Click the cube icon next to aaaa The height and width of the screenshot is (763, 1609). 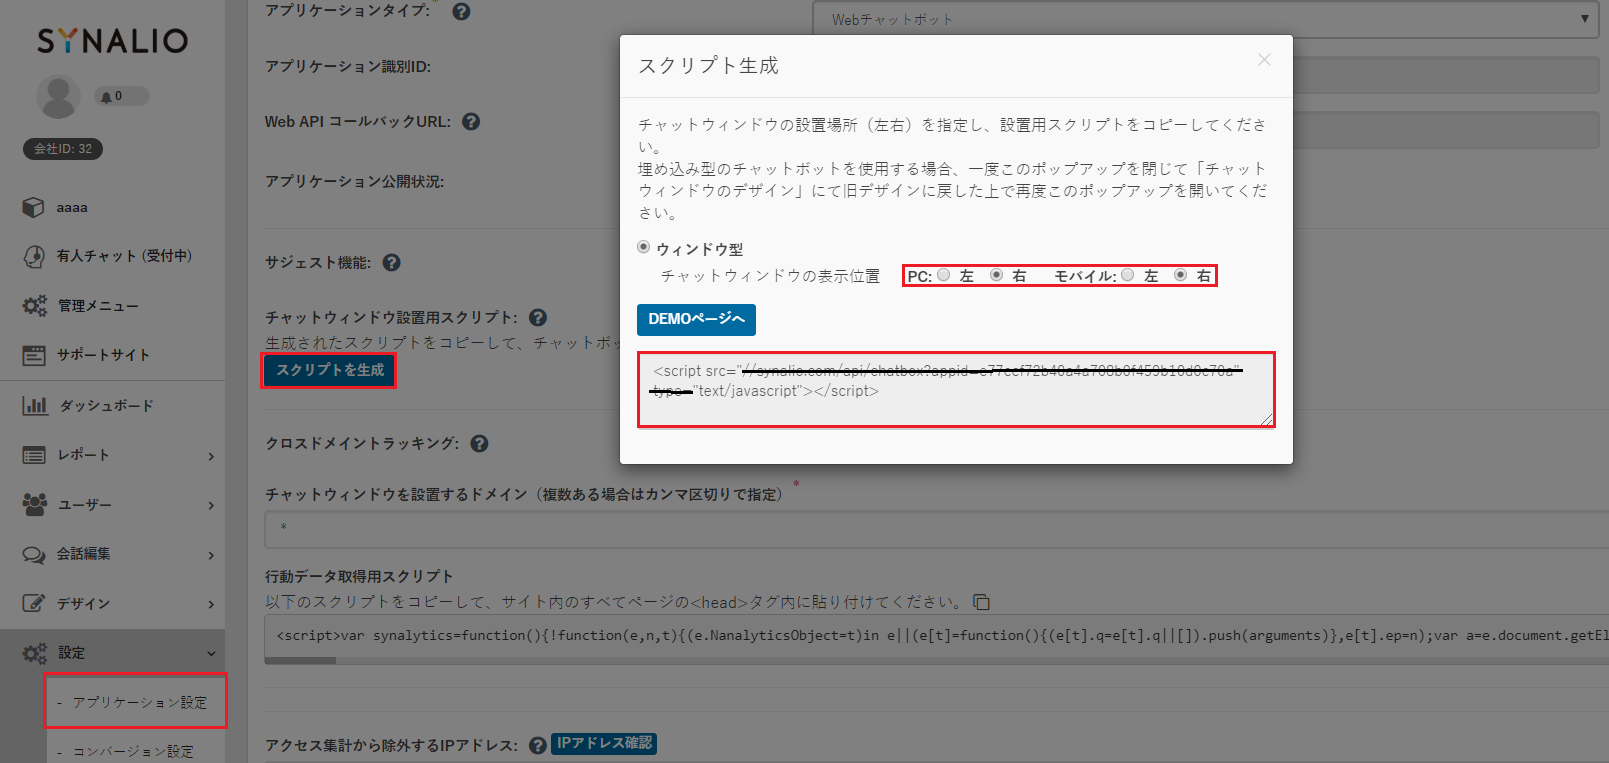pos(34,207)
